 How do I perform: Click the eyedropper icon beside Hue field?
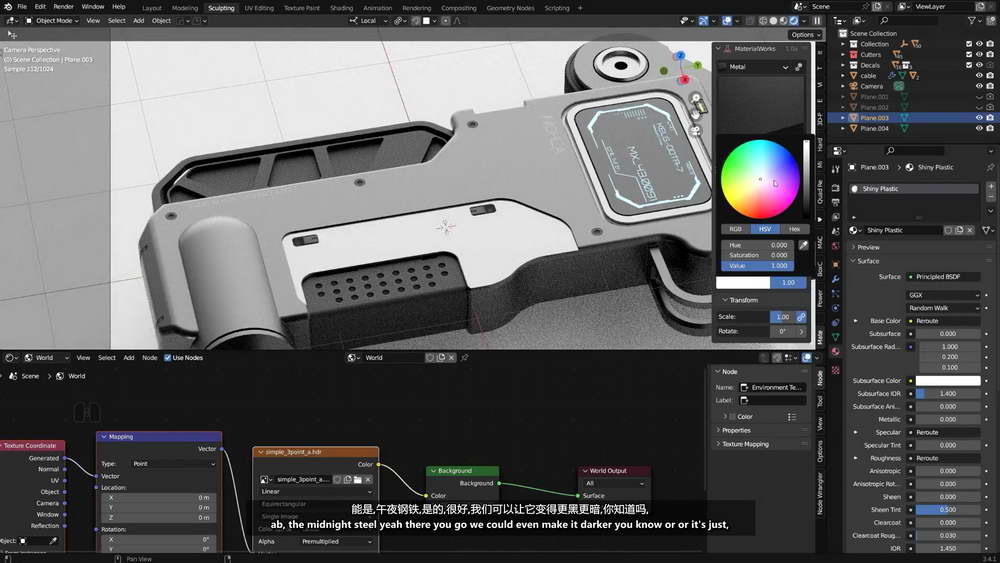[x=803, y=245]
